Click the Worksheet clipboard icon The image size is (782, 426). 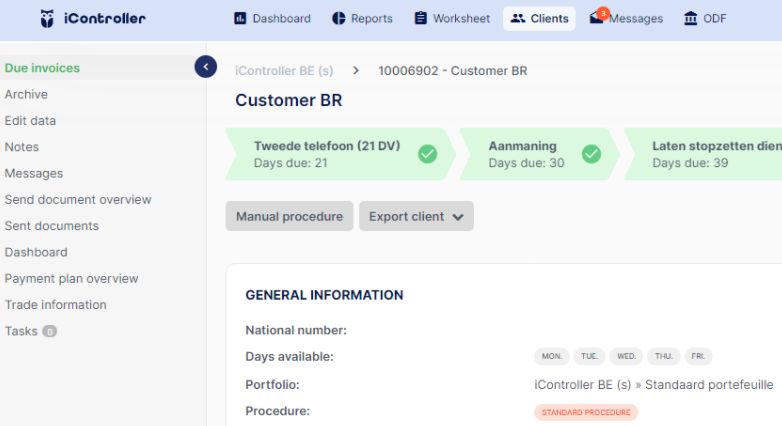tap(420, 18)
